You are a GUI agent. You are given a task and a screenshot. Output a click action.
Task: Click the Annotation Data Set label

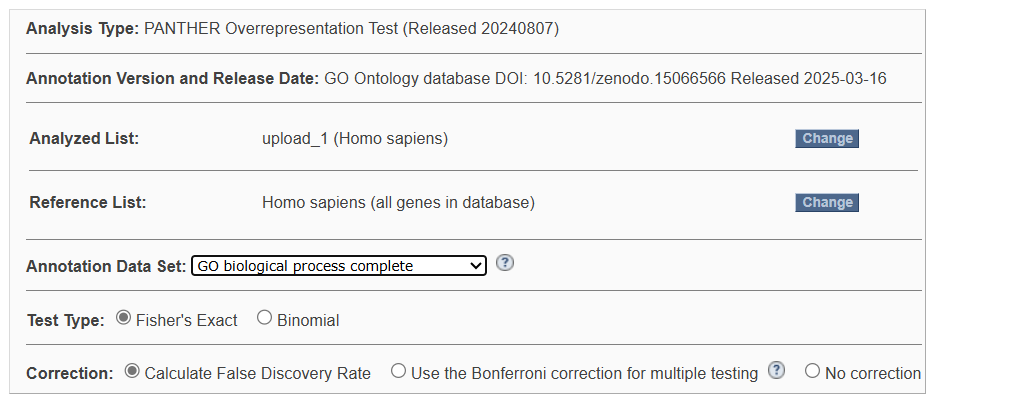click(x=106, y=266)
